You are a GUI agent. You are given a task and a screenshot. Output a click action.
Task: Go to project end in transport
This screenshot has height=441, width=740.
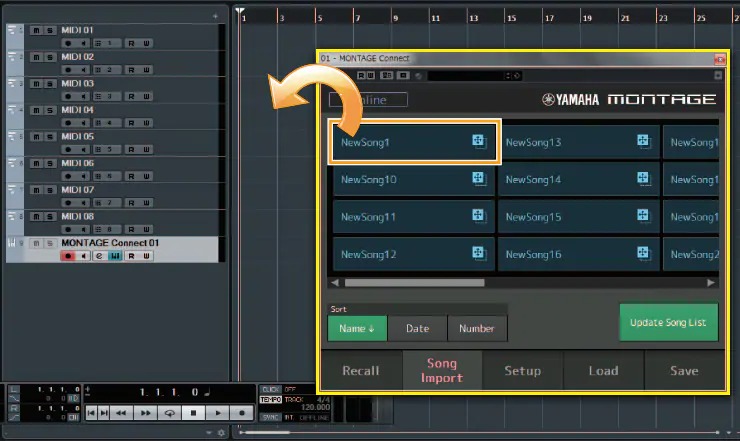[104, 413]
